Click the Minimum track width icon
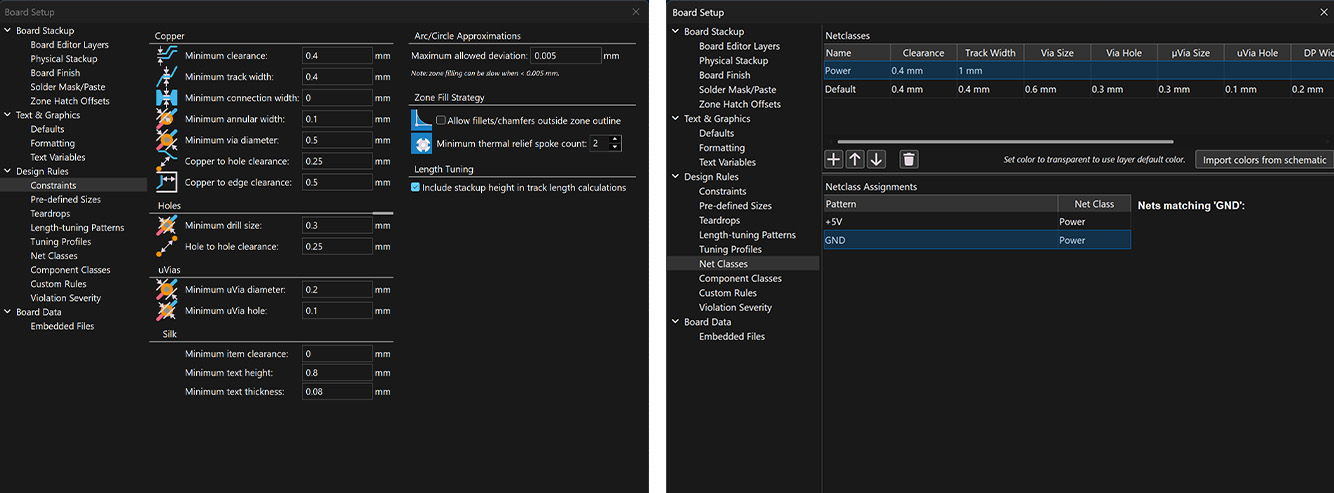 tap(166, 77)
